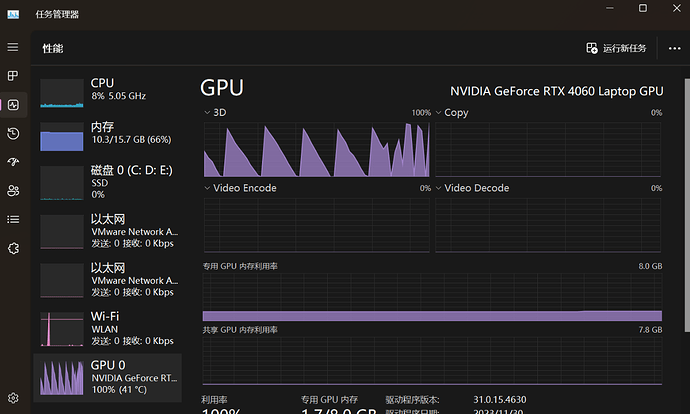This screenshot has height=414, width=690.
Task: Expand the Copy engine dropdown
Action: [452, 113]
